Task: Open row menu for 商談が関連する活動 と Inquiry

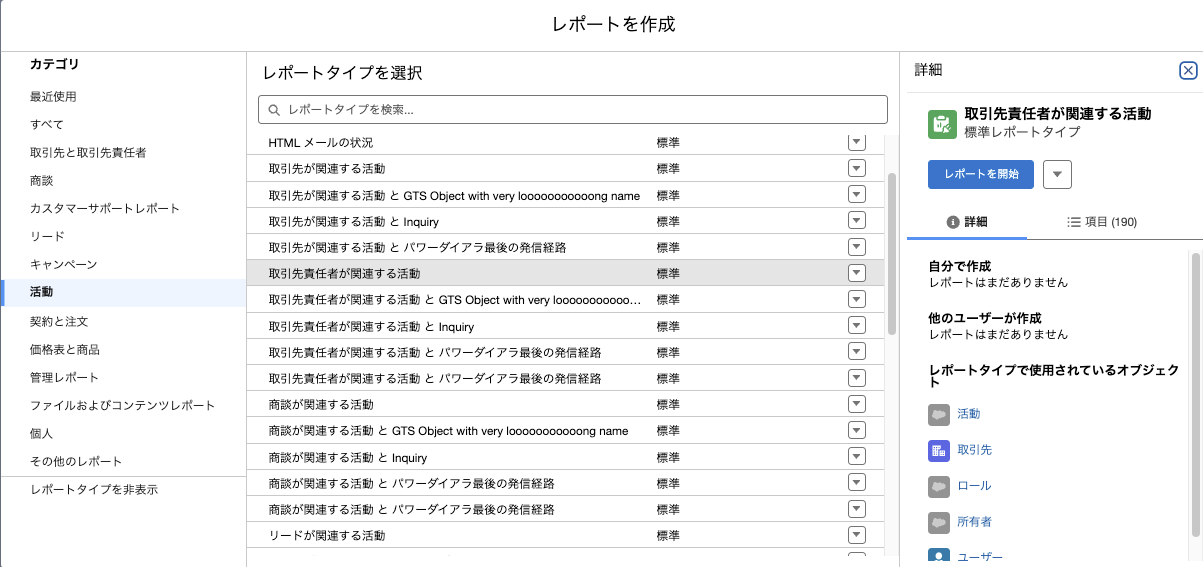Action: [856, 457]
